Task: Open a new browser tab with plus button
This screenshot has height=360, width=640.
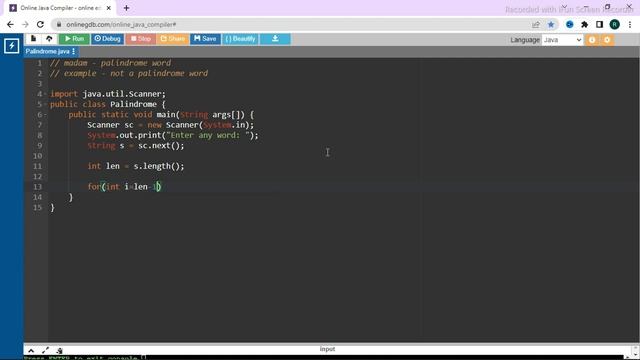Action: tap(127, 8)
